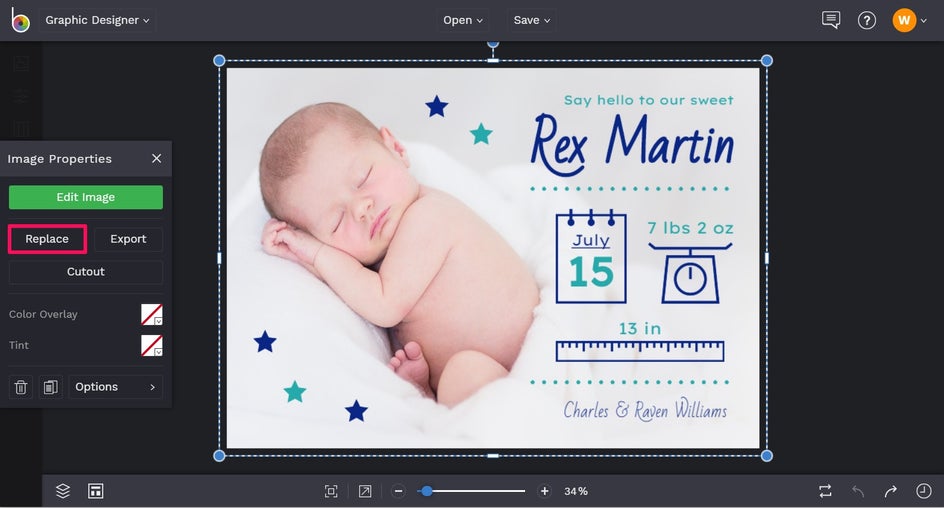The height and width of the screenshot is (508, 944).
Task: Click the redo arrow icon
Action: tap(890, 491)
